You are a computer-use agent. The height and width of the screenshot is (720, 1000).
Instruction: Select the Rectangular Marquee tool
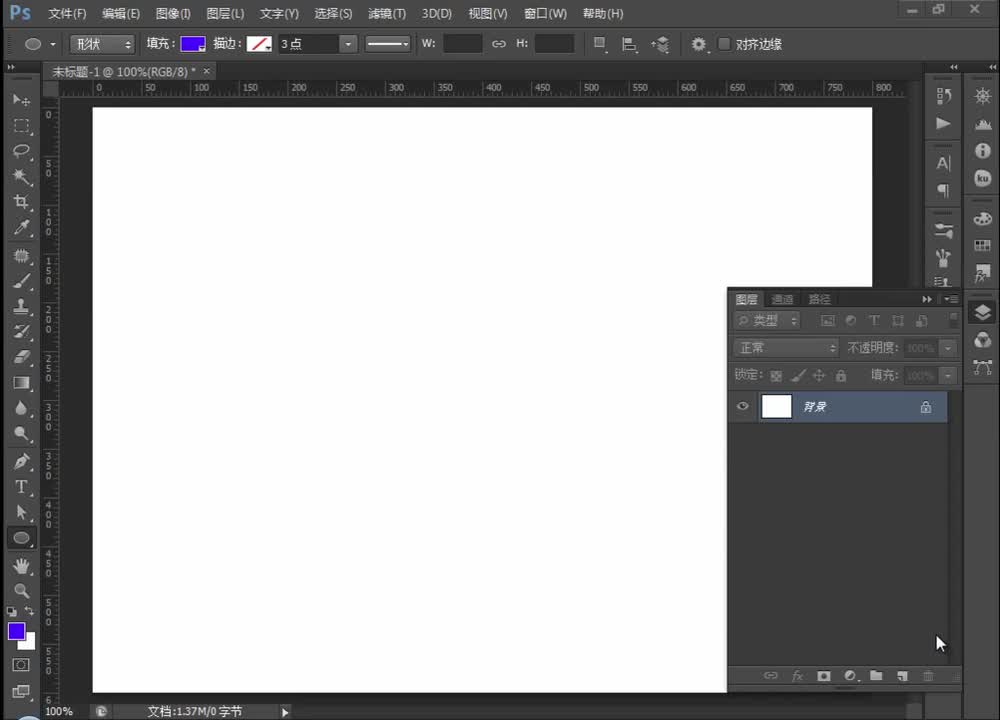[21, 126]
